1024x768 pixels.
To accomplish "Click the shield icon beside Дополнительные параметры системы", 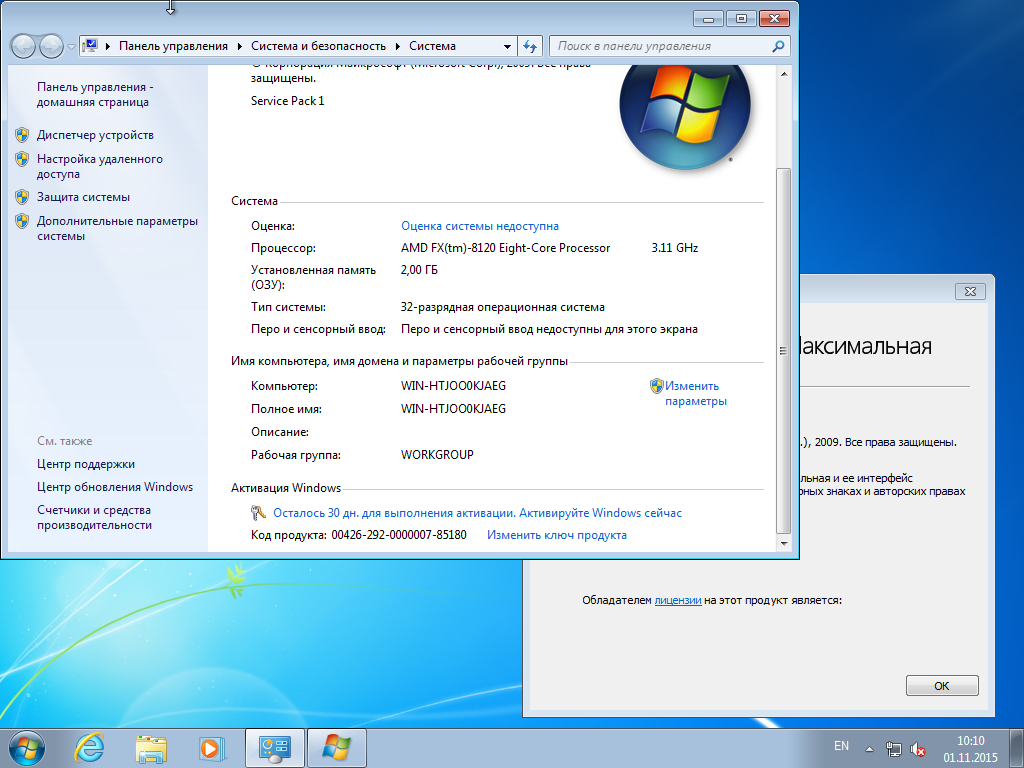I will [22, 221].
